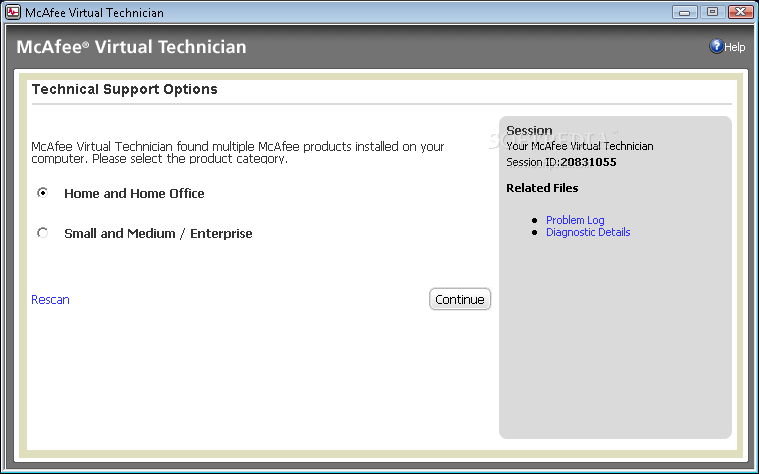Click the Session ID number 20831055

click(x=588, y=162)
